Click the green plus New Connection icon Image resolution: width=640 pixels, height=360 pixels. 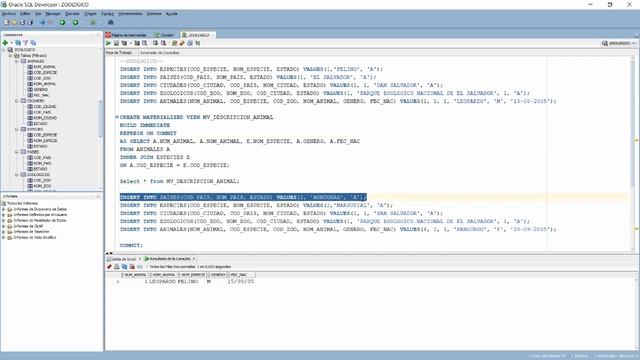click(5, 42)
